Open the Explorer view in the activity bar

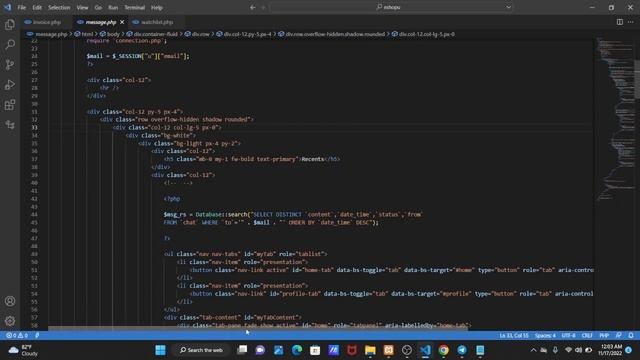(10, 24)
